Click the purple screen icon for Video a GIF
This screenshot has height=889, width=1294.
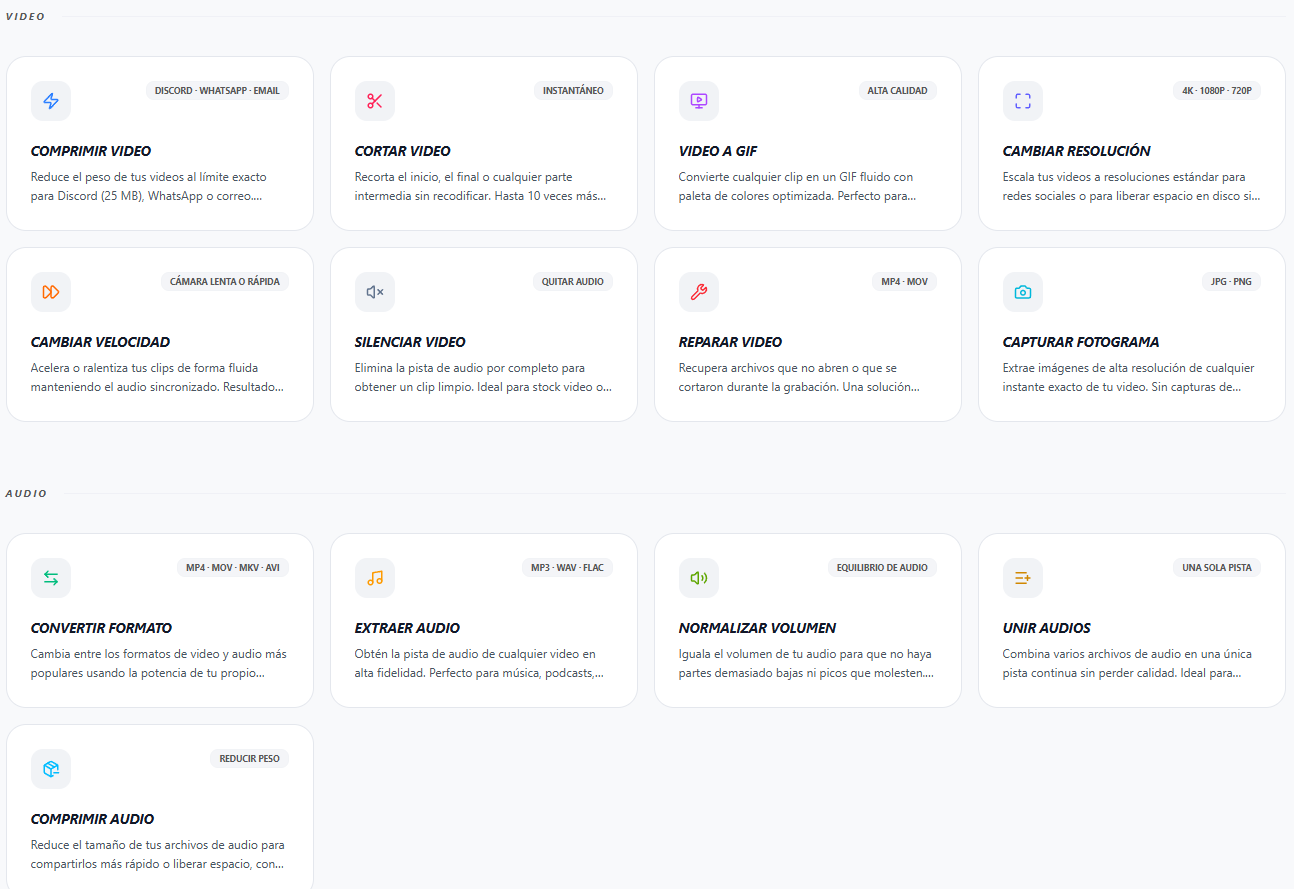tap(699, 101)
